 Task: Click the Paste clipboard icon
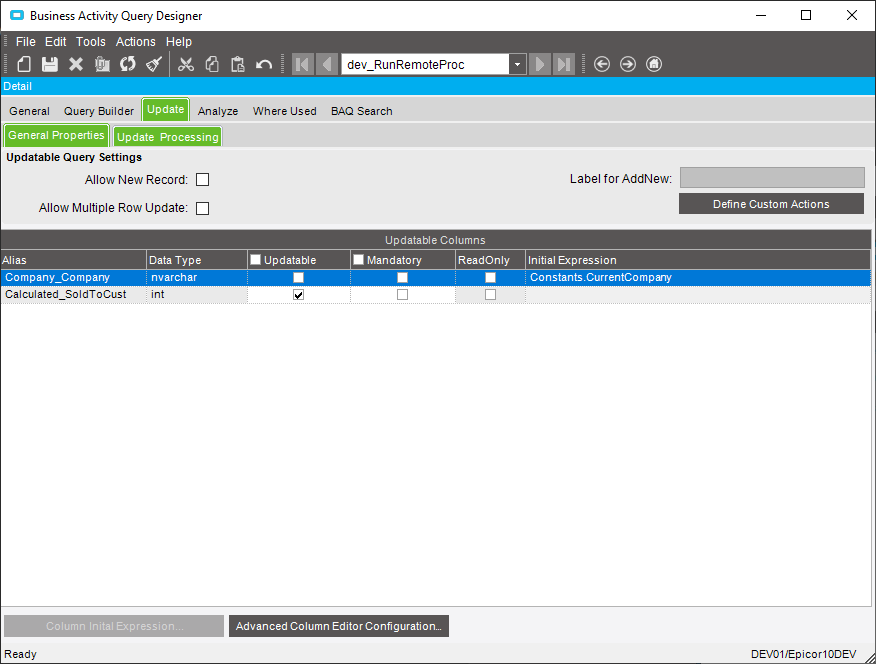(237, 64)
